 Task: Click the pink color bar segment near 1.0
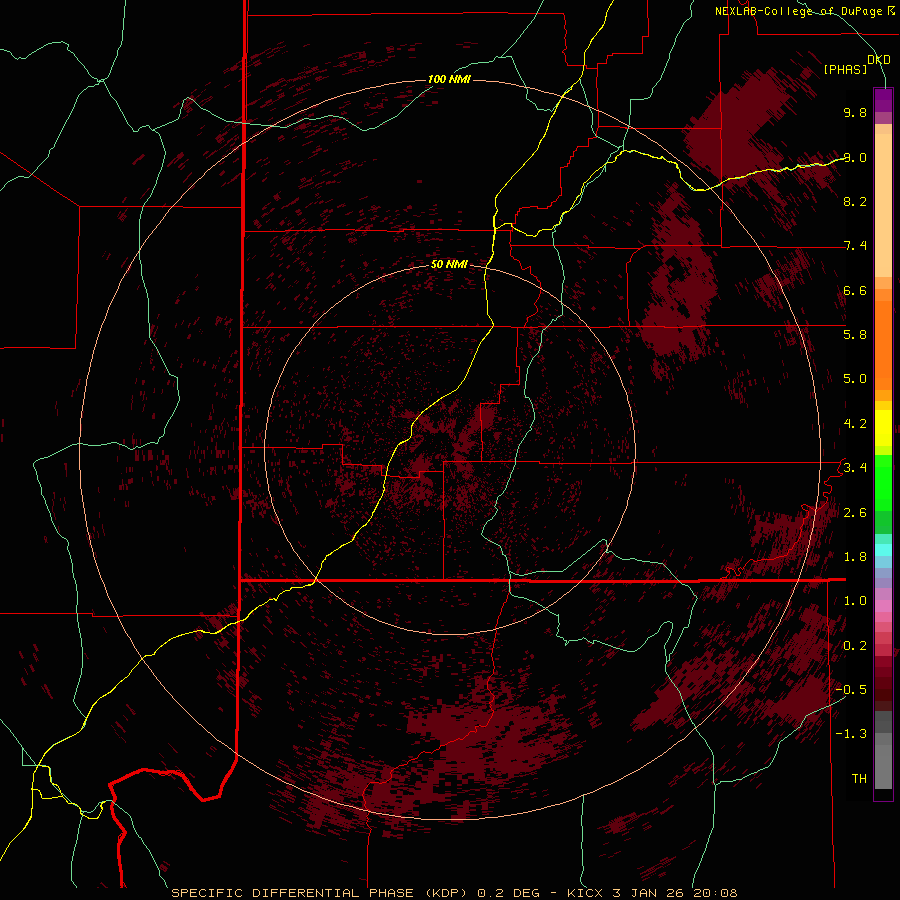click(883, 605)
